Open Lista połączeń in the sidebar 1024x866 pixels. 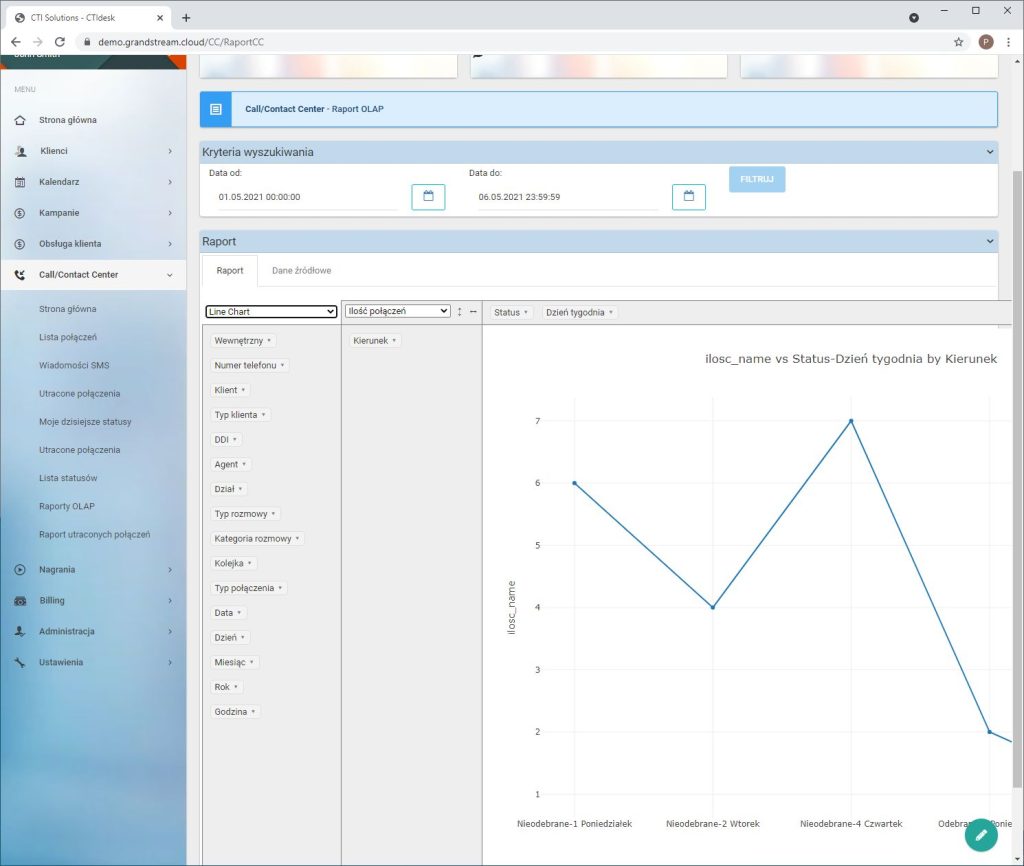click(68, 337)
